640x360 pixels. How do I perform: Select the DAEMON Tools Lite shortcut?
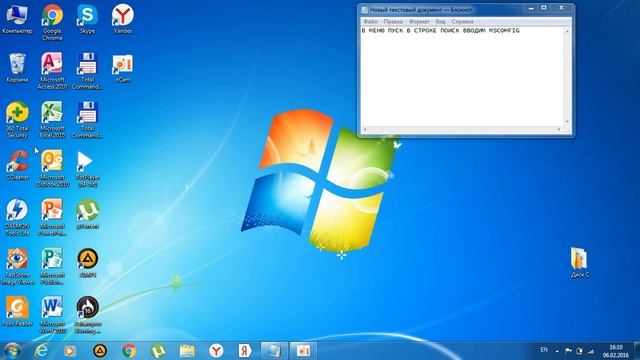pyautogui.click(x=17, y=218)
